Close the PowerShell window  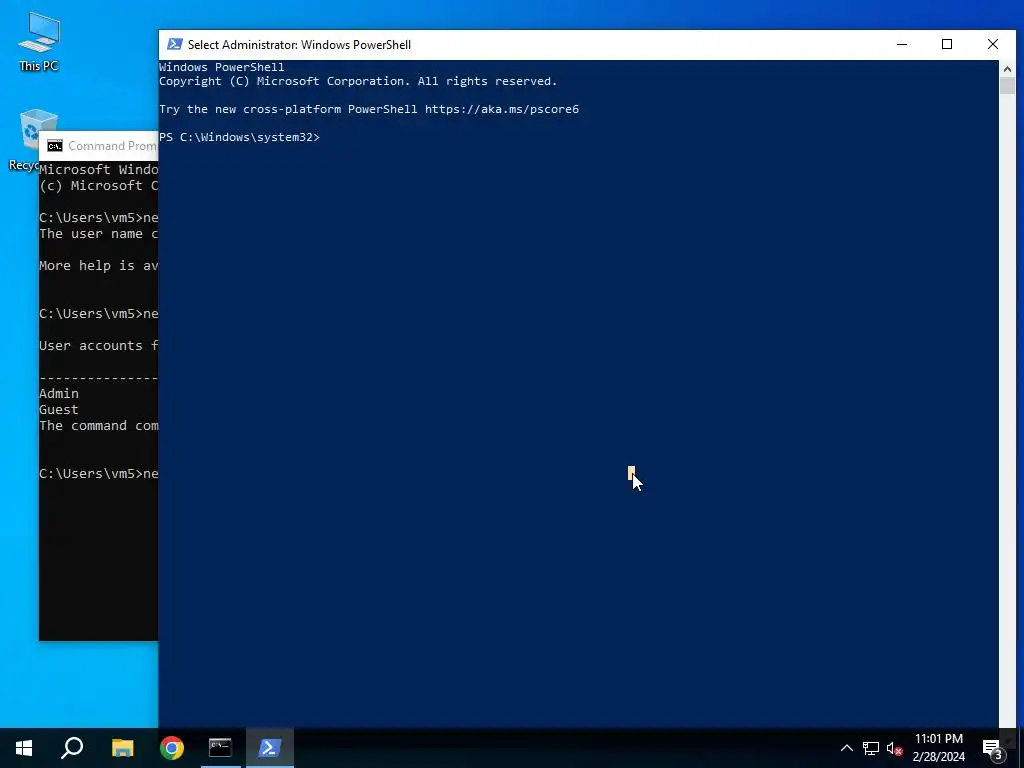(x=993, y=44)
